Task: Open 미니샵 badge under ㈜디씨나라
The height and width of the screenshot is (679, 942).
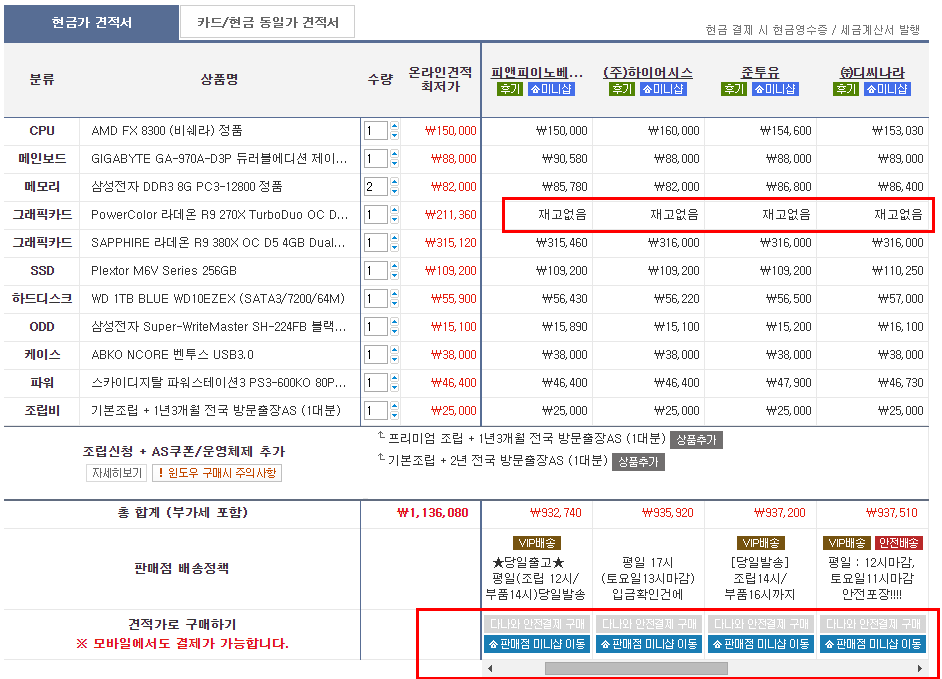Action: pyautogui.click(x=887, y=89)
